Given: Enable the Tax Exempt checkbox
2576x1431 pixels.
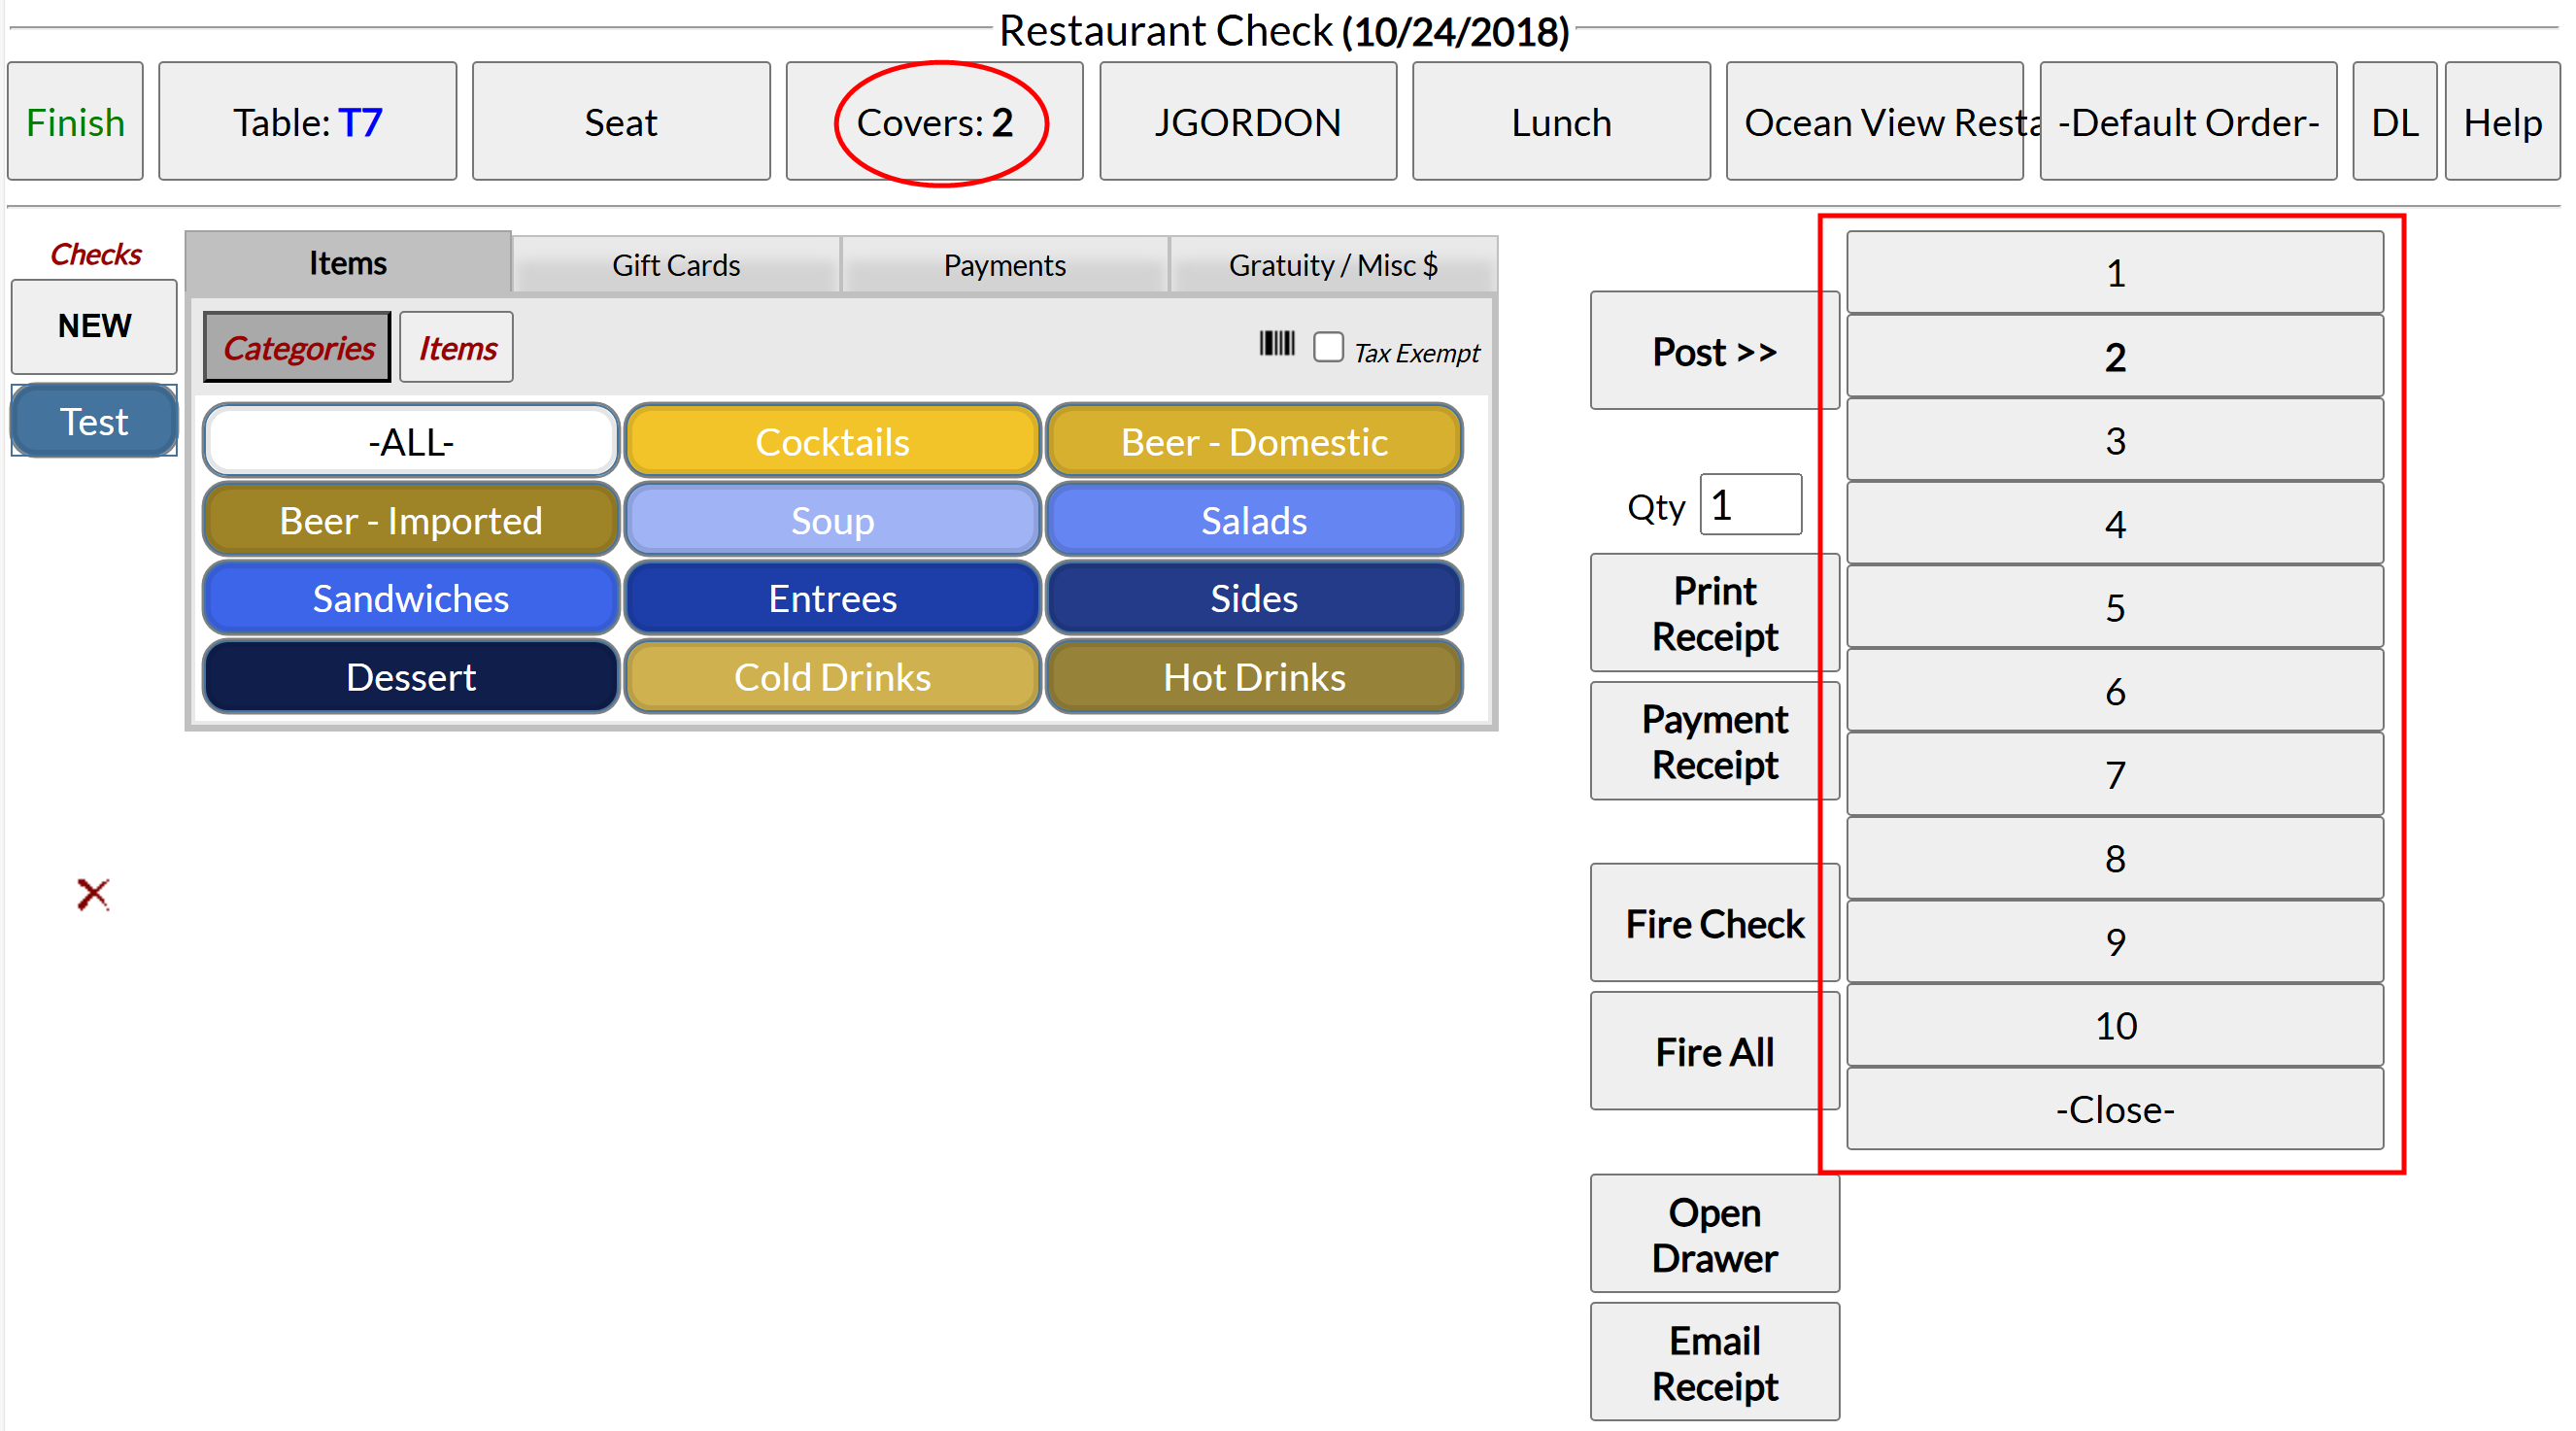Looking at the screenshot, I should pos(1328,348).
